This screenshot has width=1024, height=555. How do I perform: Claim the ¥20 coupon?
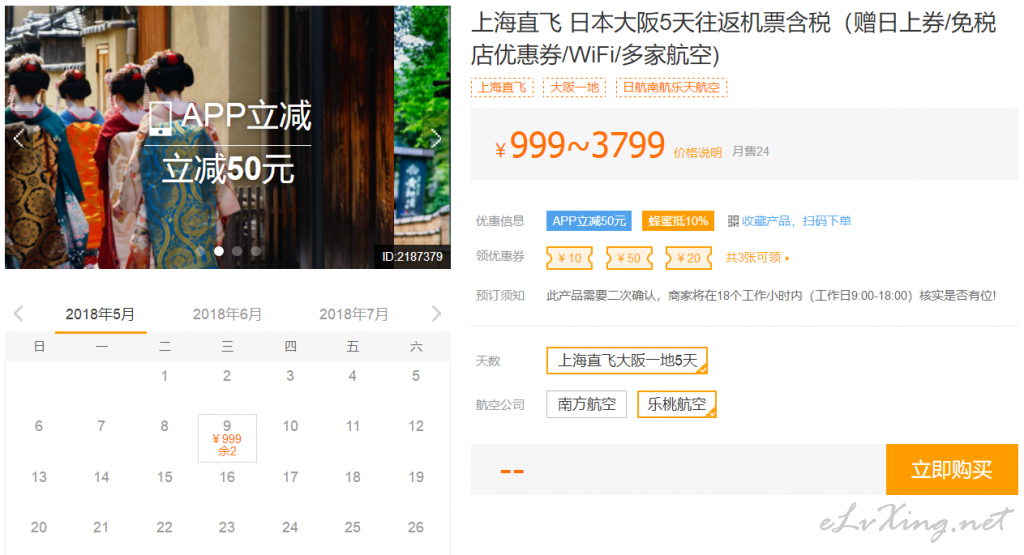tap(688, 258)
